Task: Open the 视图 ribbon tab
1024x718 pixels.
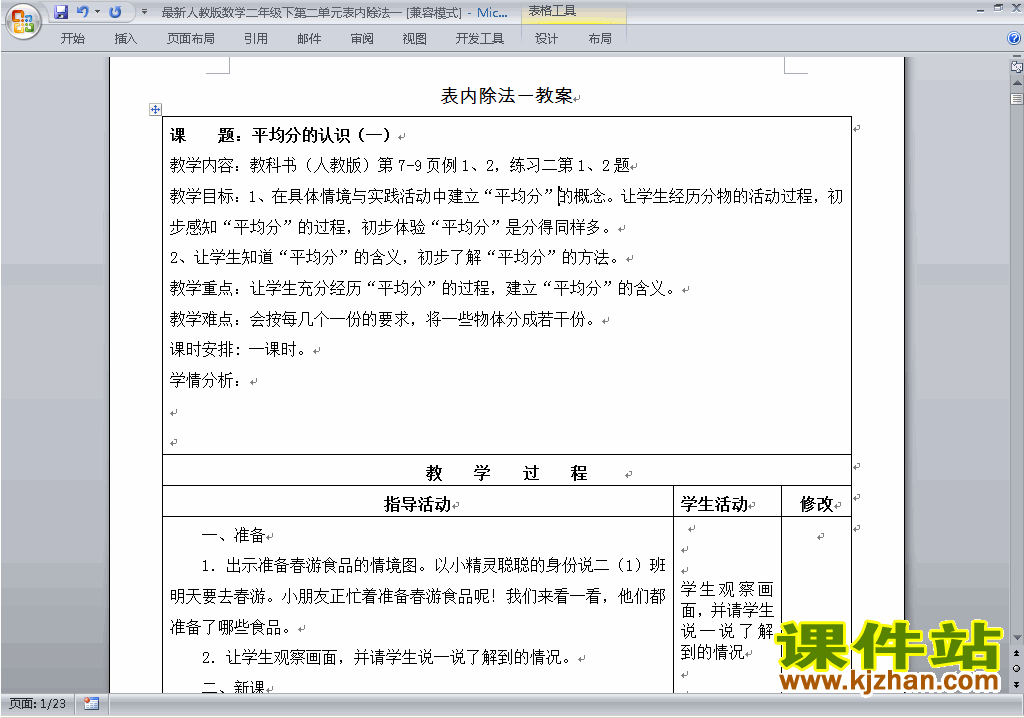Action: 415,39
